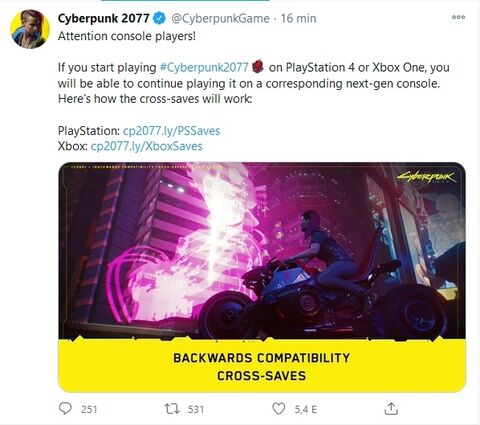This screenshot has width=480, height=425.
Task: Open the cp2077.ly/PSSaves link
Action: coord(171,131)
